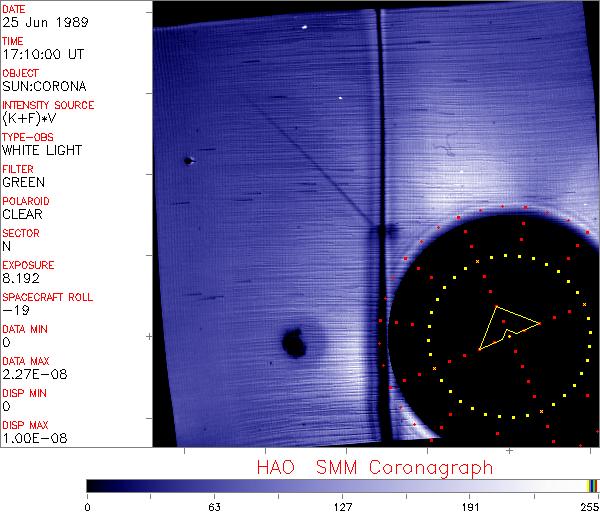Click the large dark circular blemish in the corona
The width and height of the screenshot is (600, 512).
[x=295, y=344]
